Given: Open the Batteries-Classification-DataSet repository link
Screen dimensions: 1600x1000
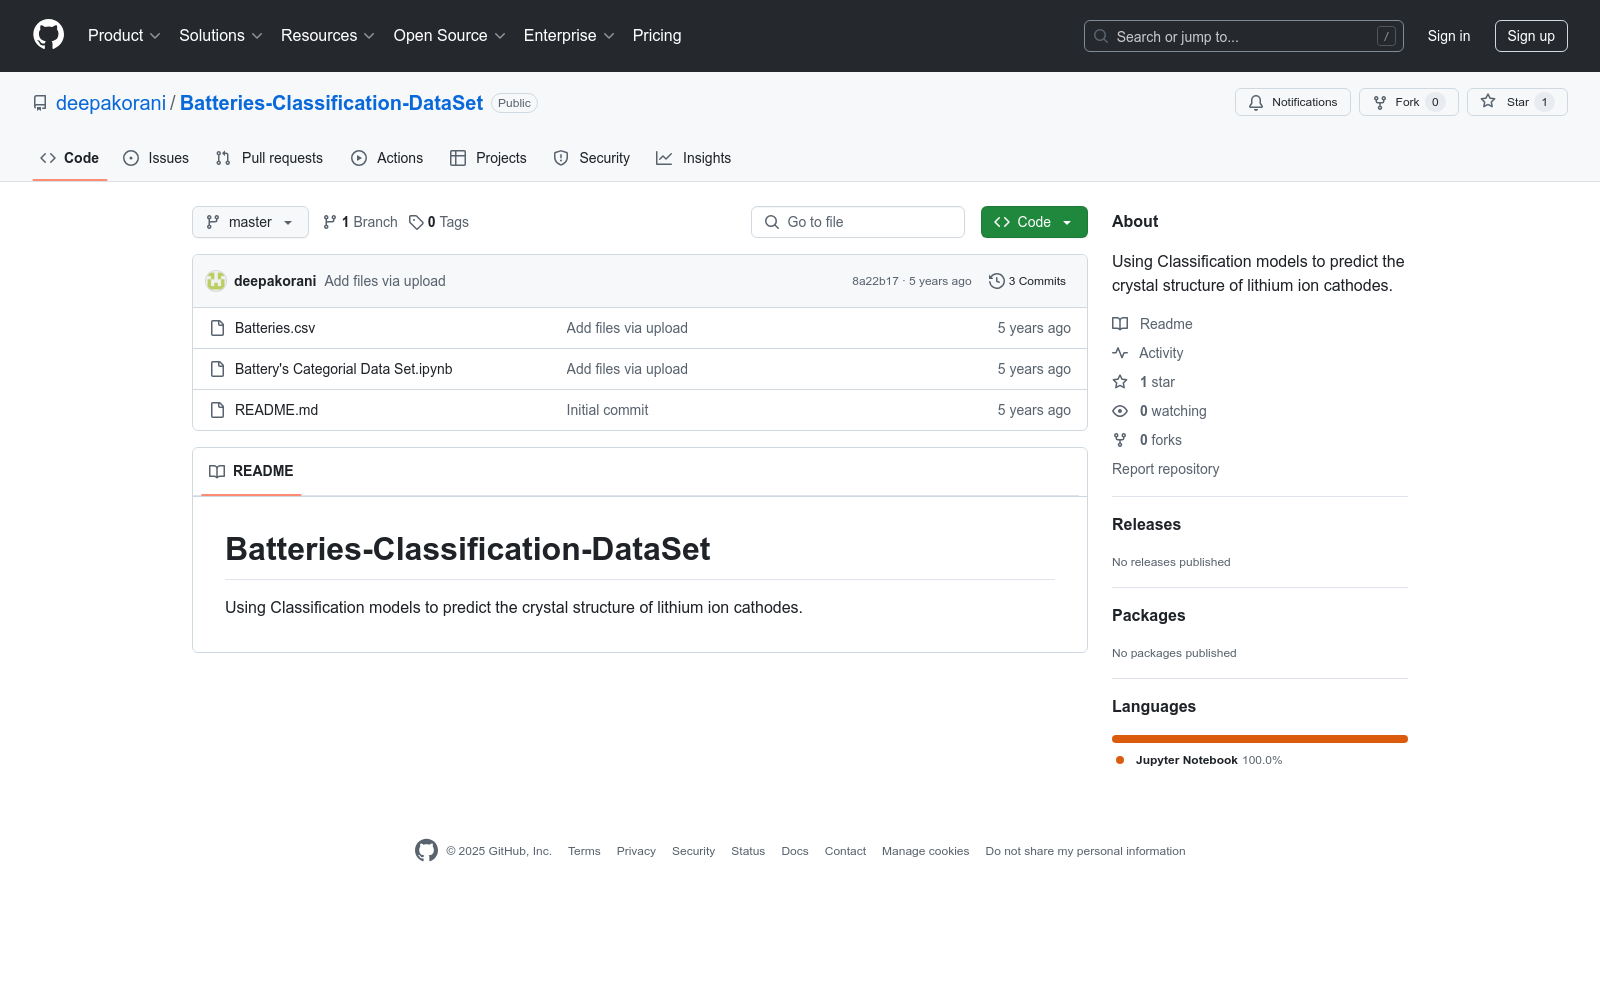Looking at the screenshot, I should 331,103.
